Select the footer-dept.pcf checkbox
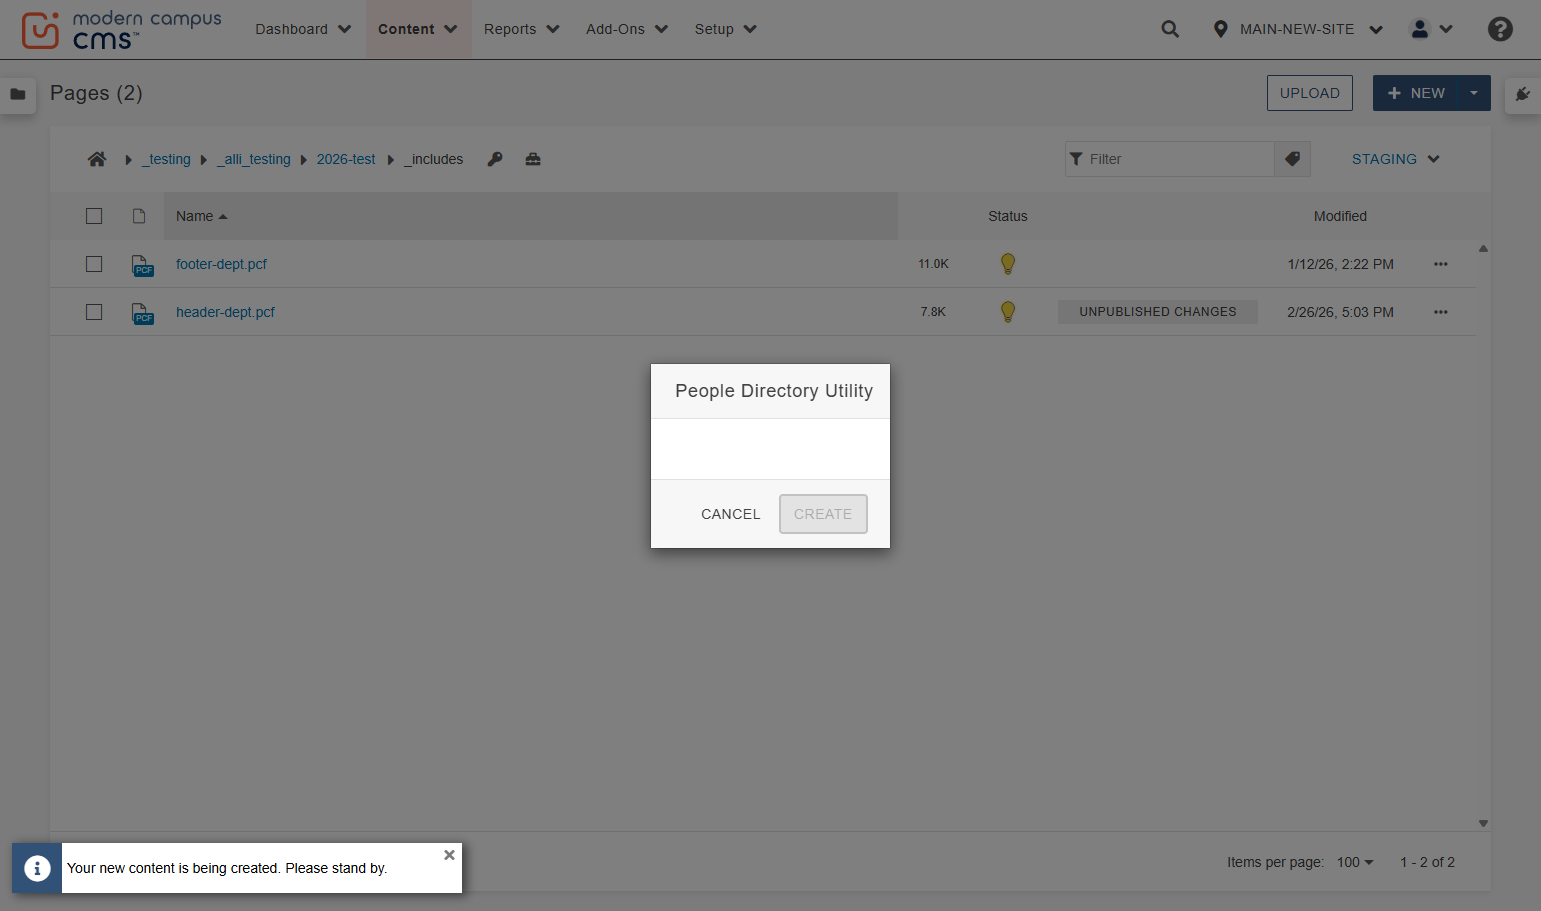 94,264
